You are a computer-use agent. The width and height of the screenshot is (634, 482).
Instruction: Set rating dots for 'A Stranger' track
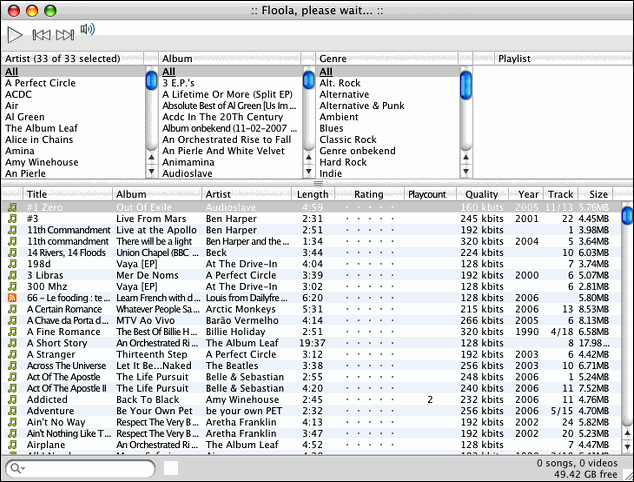pyautogui.click(x=368, y=354)
